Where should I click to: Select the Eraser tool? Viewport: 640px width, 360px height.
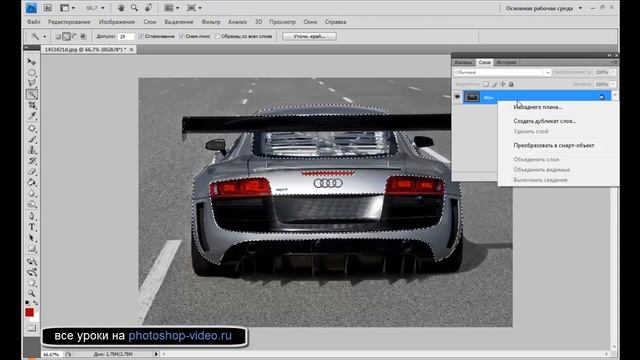click(31, 172)
